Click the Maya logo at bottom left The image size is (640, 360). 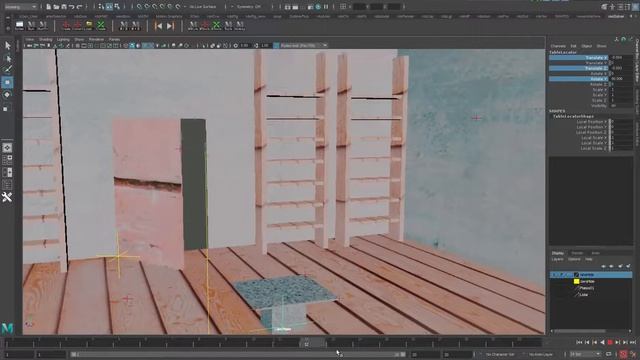point(7,328)
